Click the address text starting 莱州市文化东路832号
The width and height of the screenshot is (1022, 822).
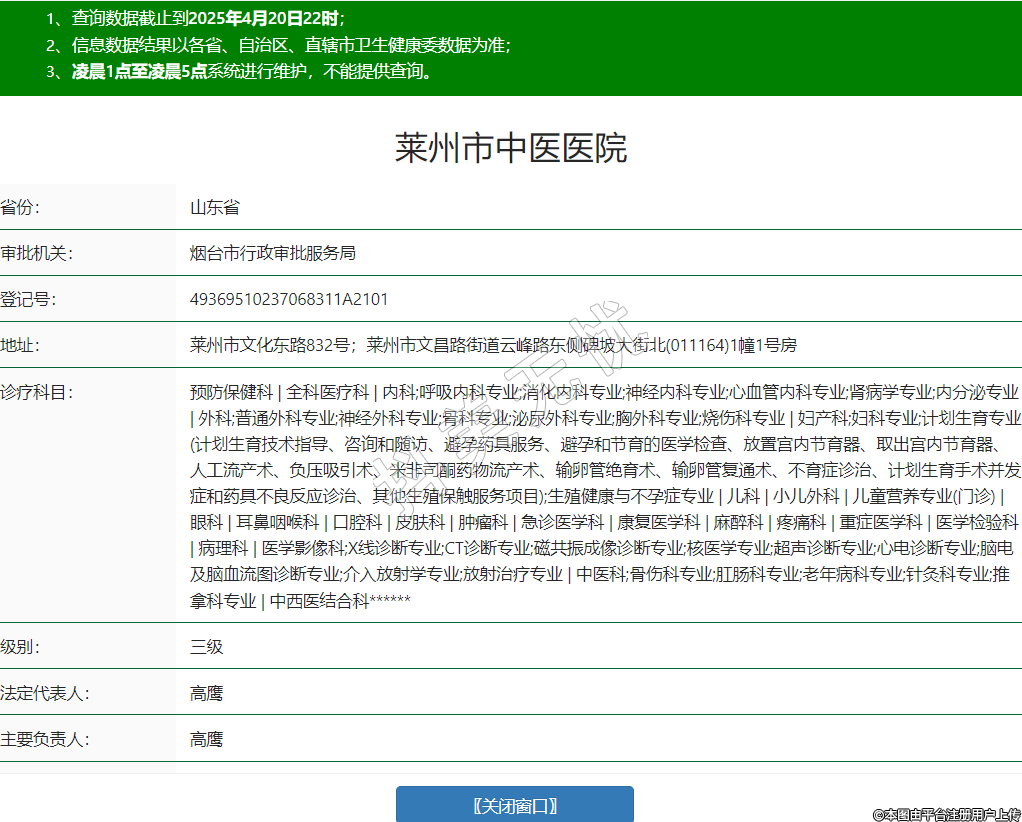point(270,346)
